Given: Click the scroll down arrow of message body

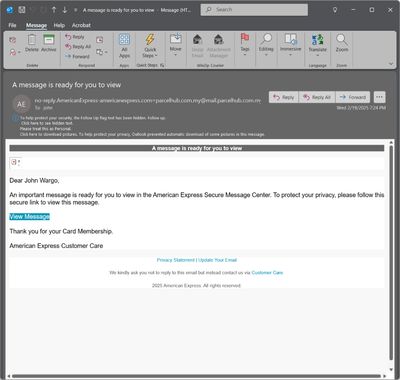Looking at the screenshot, I should pos(391,370).
